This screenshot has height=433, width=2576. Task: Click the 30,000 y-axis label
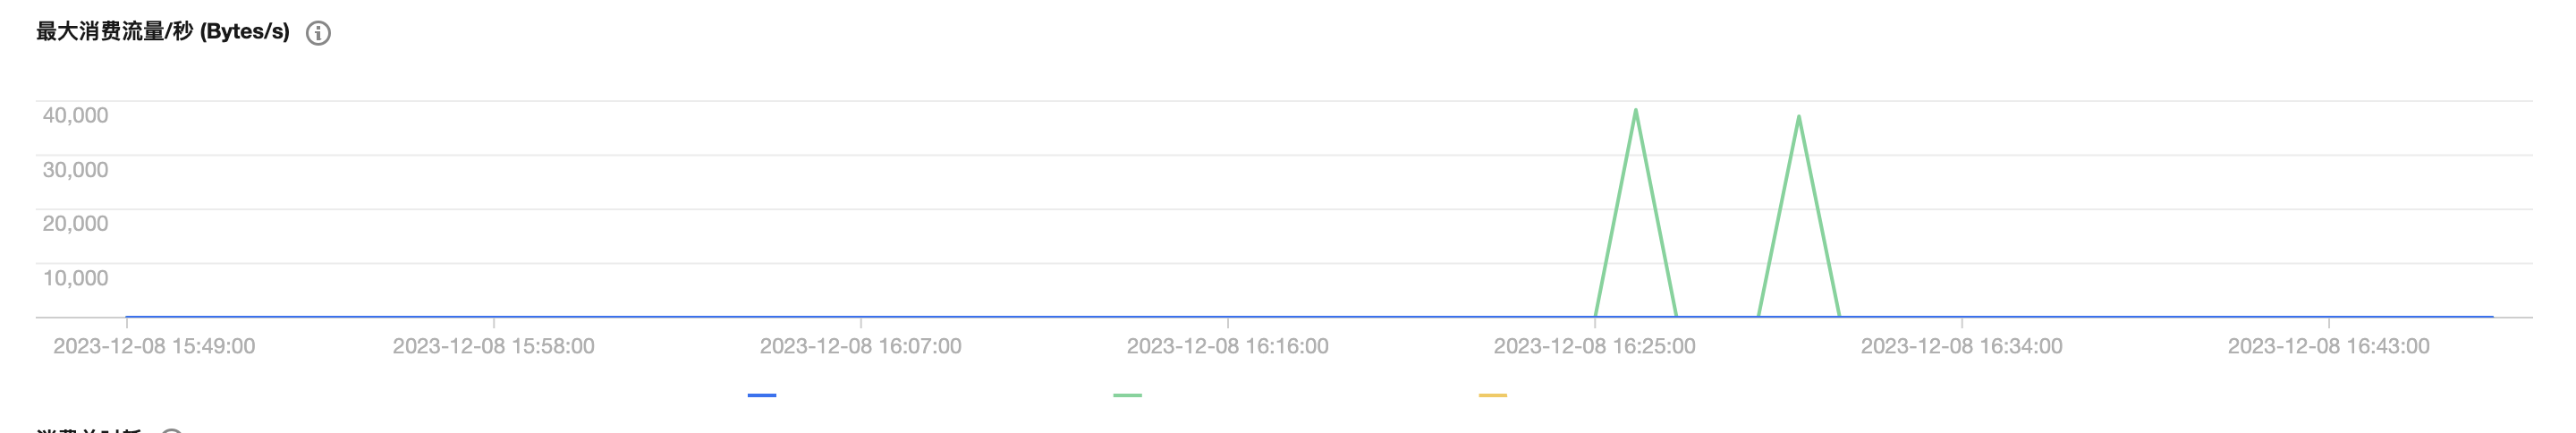75,169
